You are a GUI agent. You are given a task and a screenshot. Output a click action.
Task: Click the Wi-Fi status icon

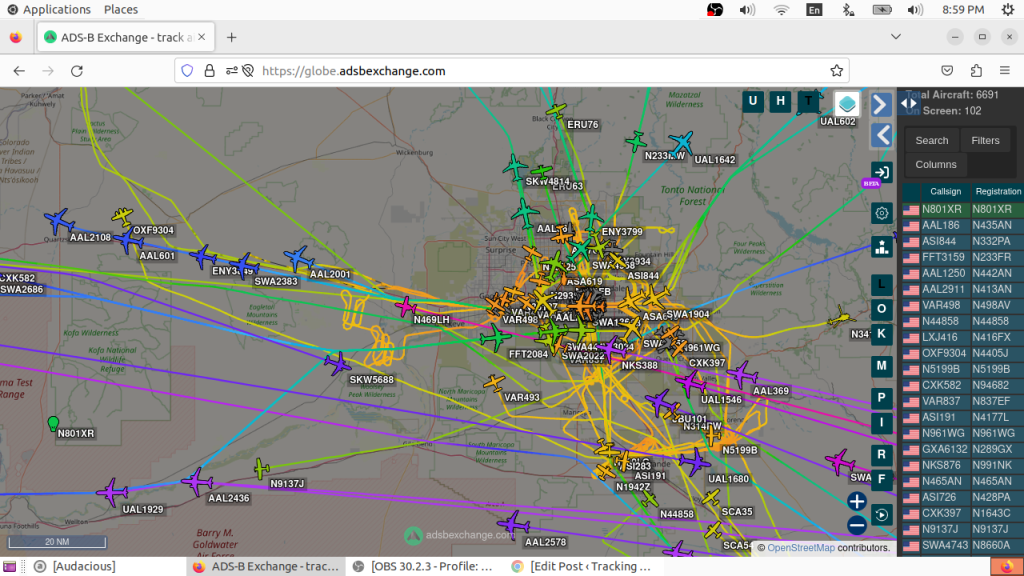[781, 10]
